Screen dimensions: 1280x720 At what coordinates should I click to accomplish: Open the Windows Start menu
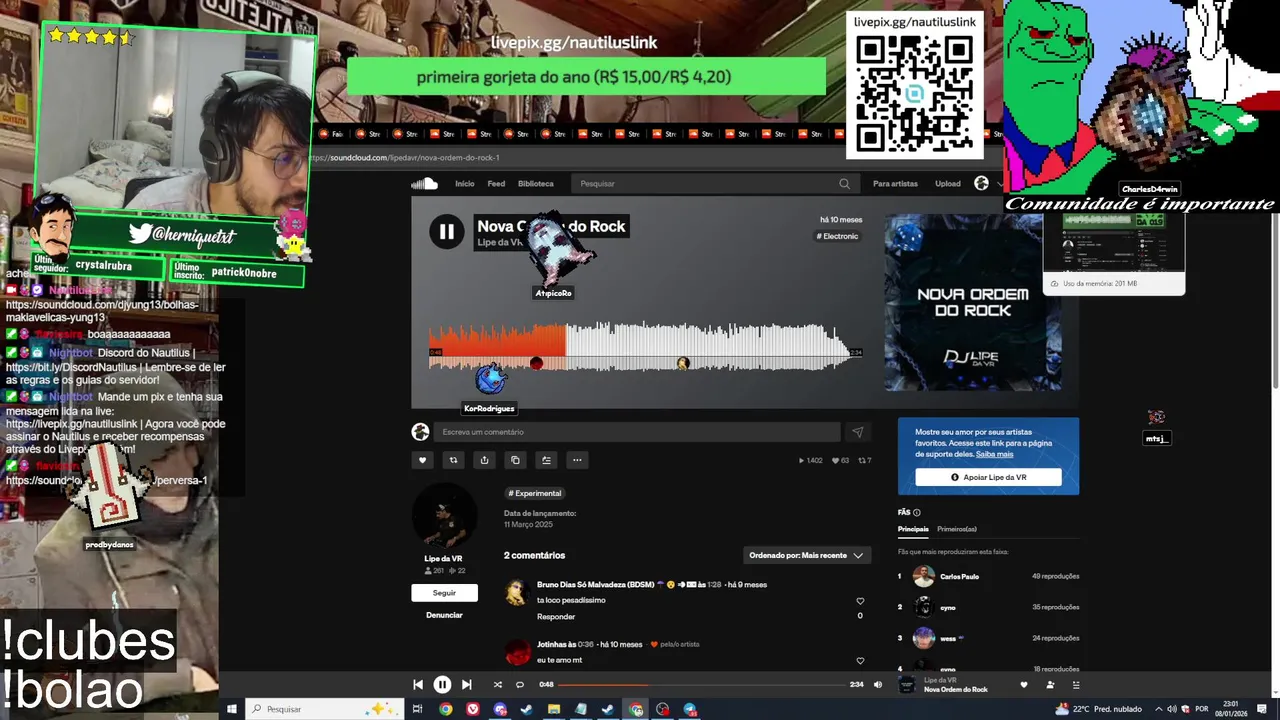click(231, 709)
